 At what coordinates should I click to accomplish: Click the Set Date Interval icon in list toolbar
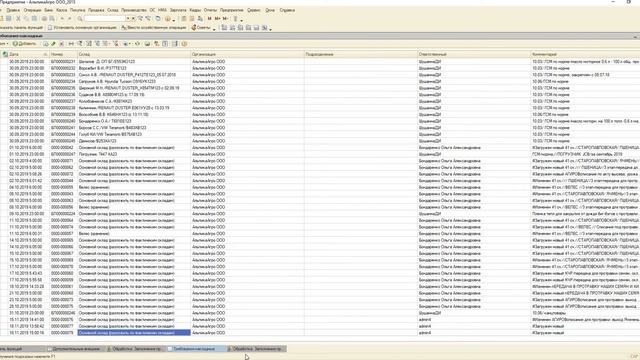[71, 44]
